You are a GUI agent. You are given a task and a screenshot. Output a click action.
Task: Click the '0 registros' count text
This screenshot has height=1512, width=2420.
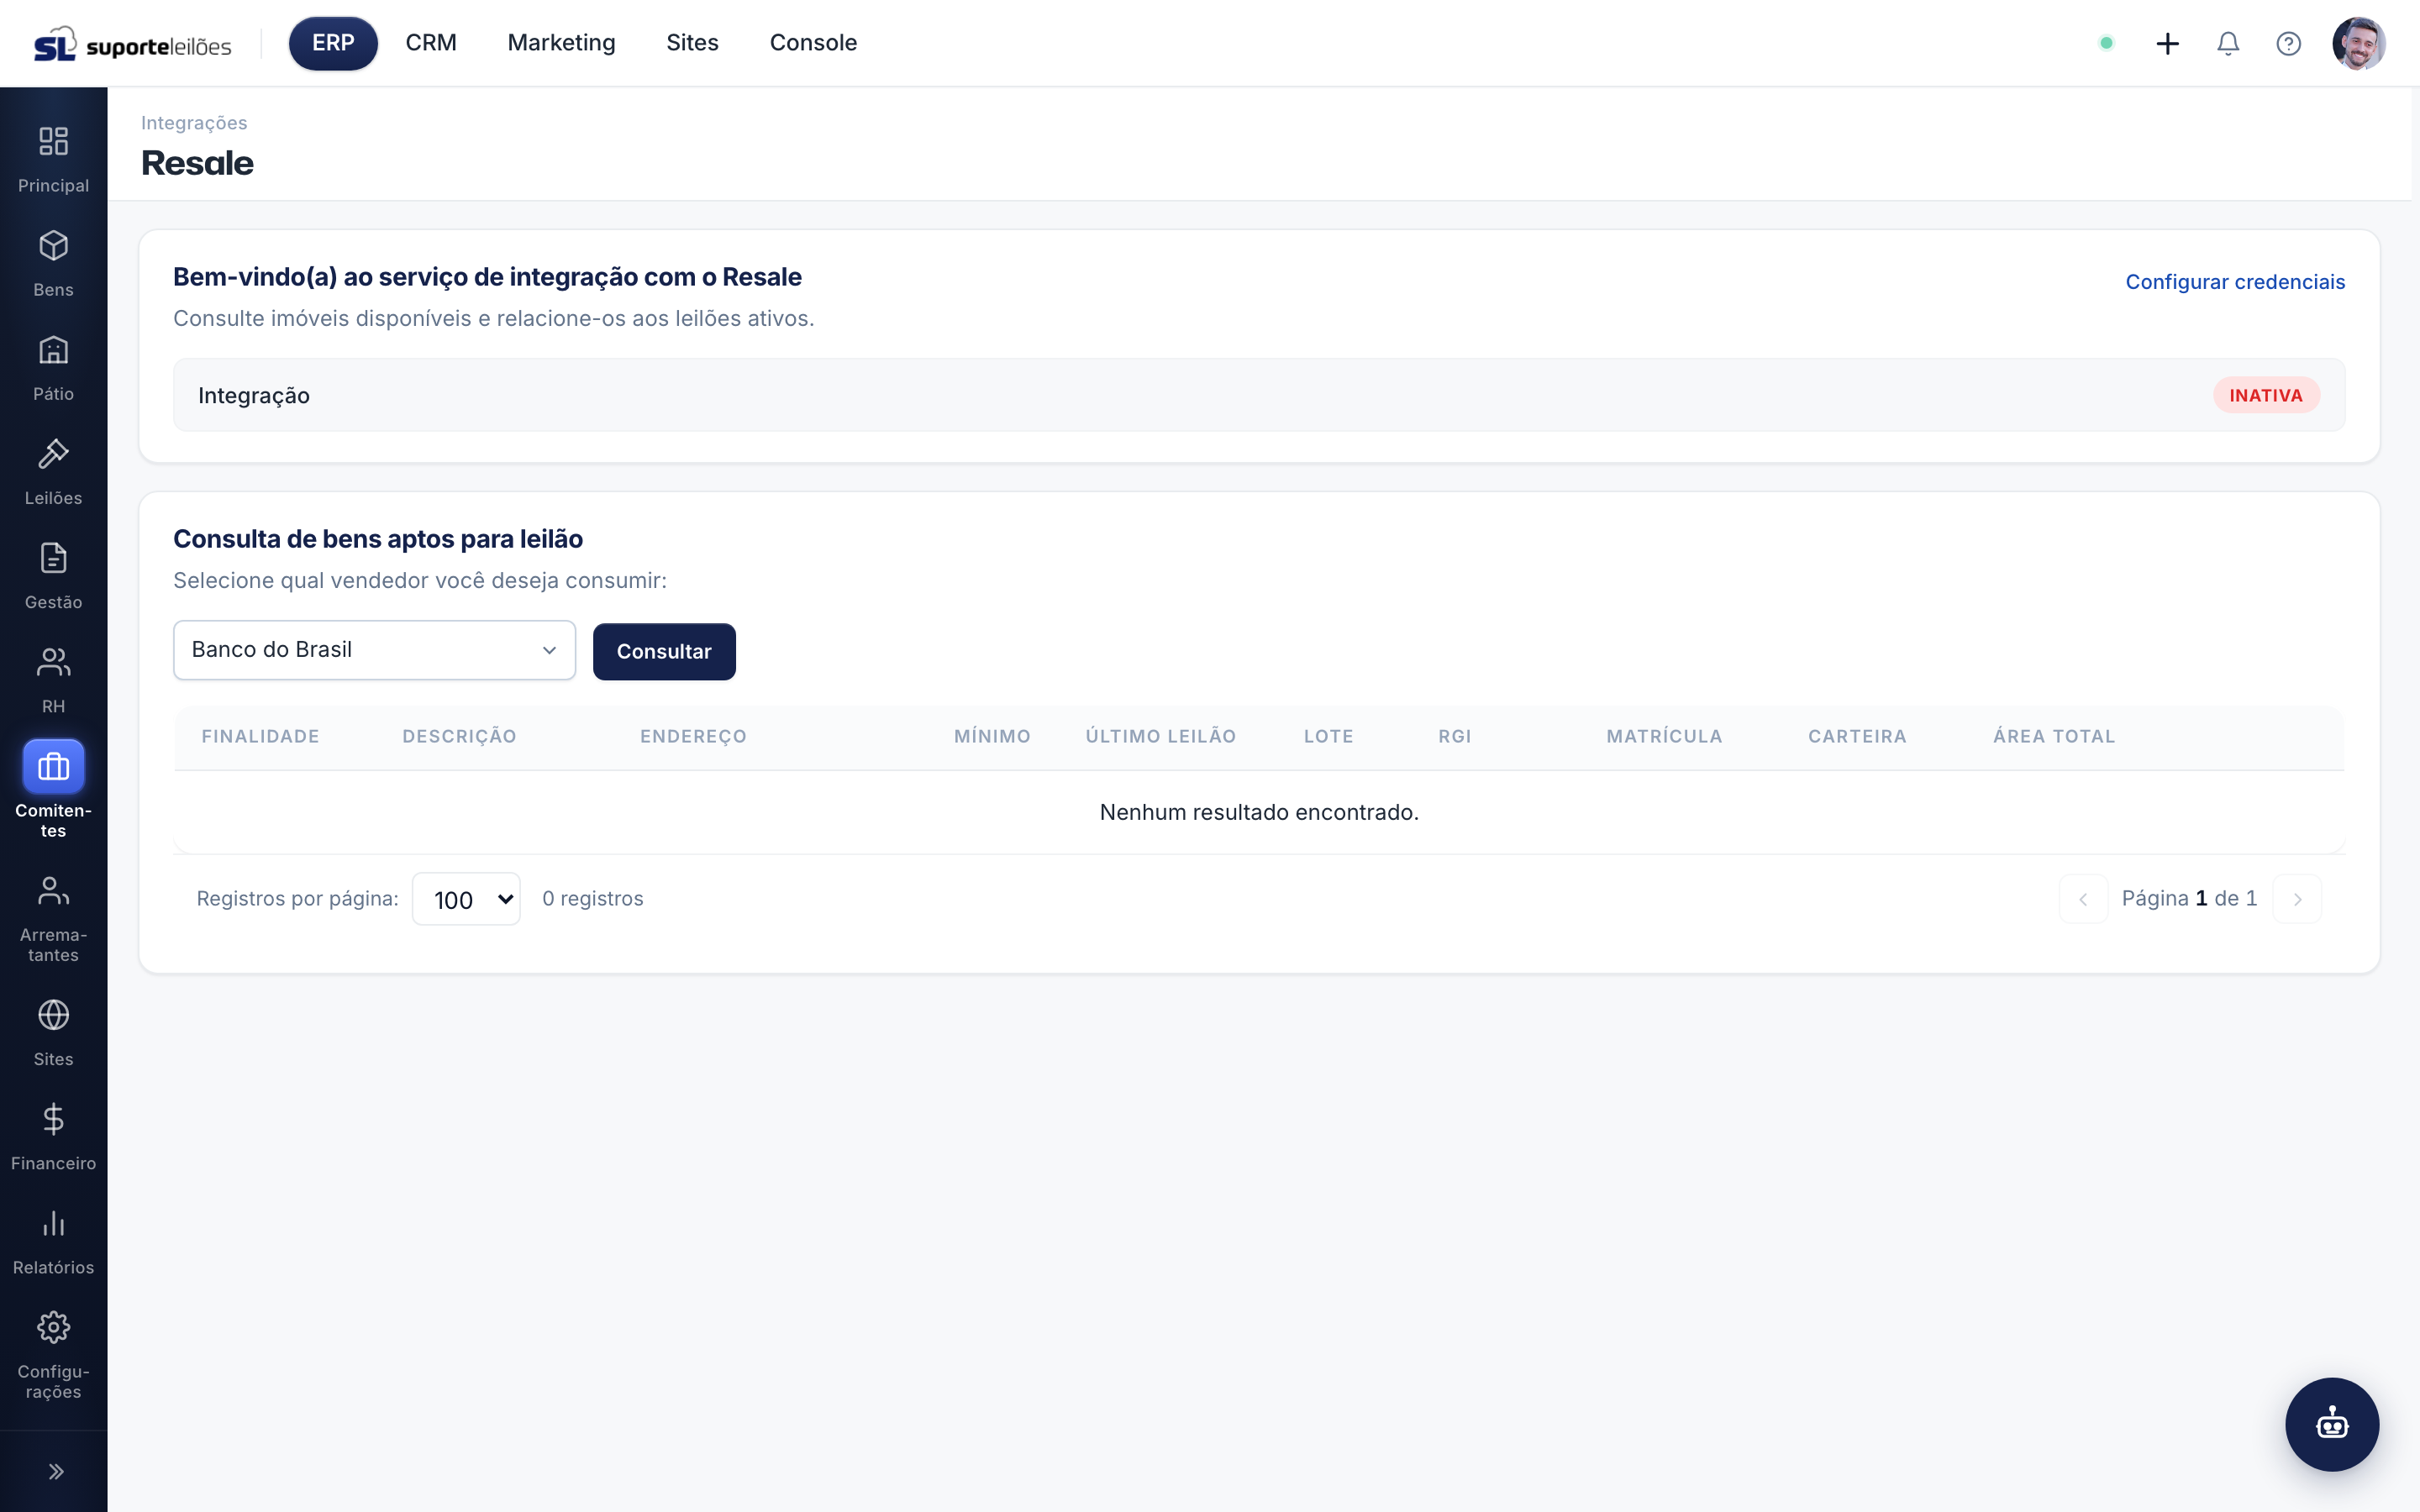(592, 899)
